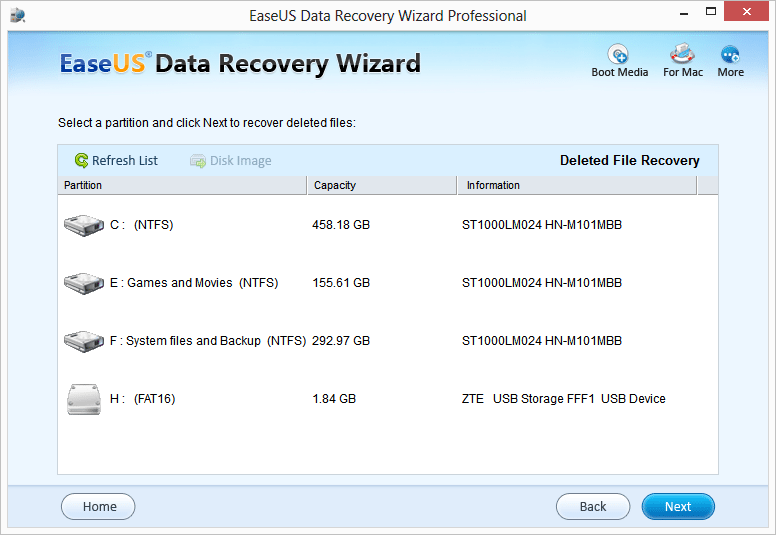Click ST1000LM024 info in the E: row
The image size is (776, 535).
(542, 283)
